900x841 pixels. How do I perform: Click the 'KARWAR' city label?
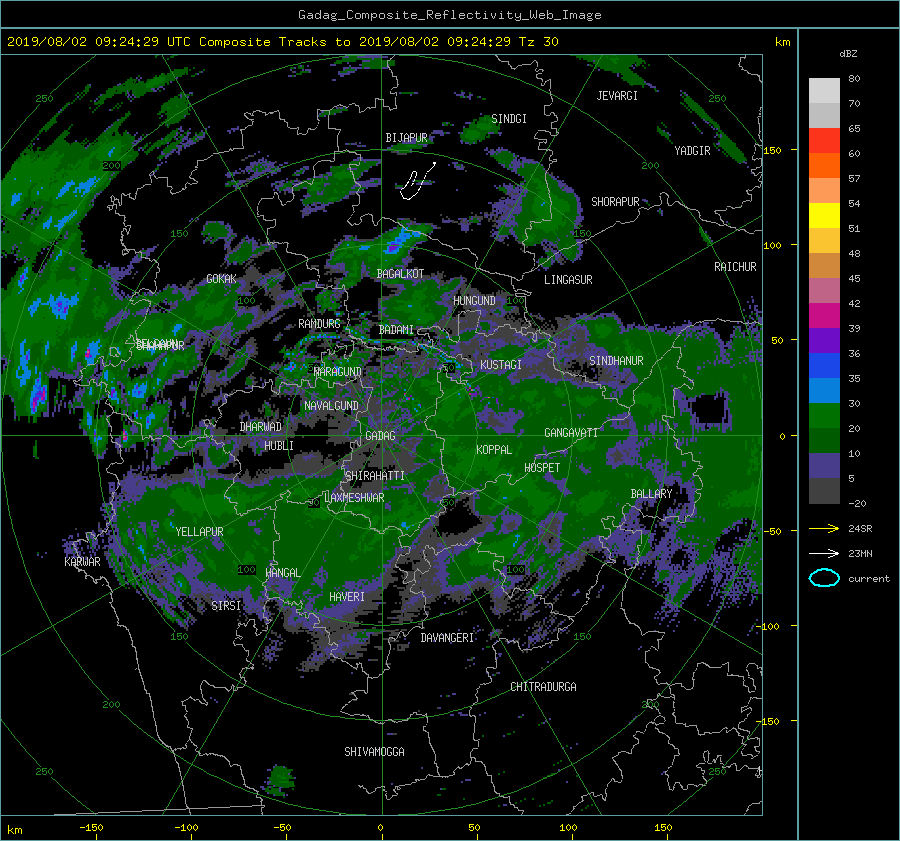pyautogui.click(x=82, y=562)
